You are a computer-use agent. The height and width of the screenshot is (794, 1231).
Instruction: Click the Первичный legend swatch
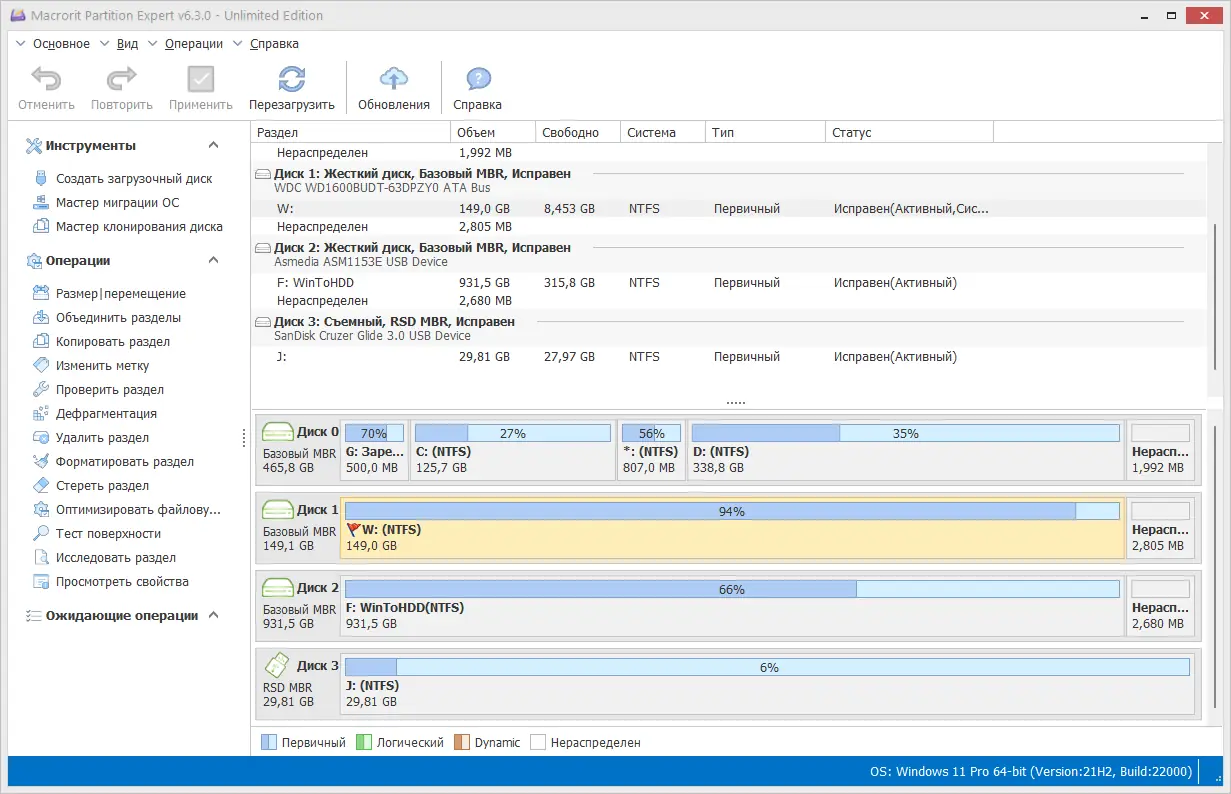click(x=268, y=743)
